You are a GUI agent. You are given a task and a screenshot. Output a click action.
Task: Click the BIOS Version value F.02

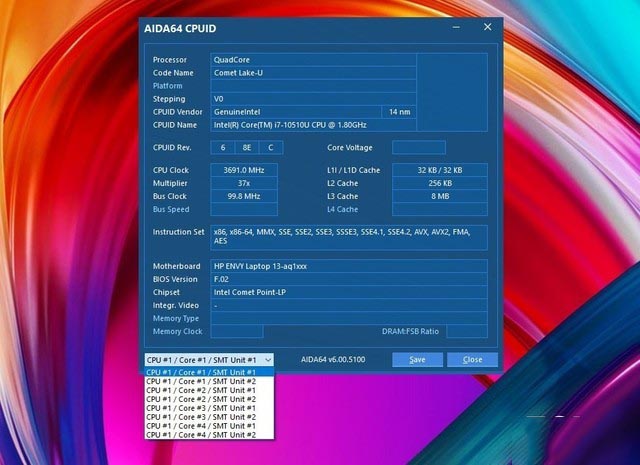coord(349,279)
